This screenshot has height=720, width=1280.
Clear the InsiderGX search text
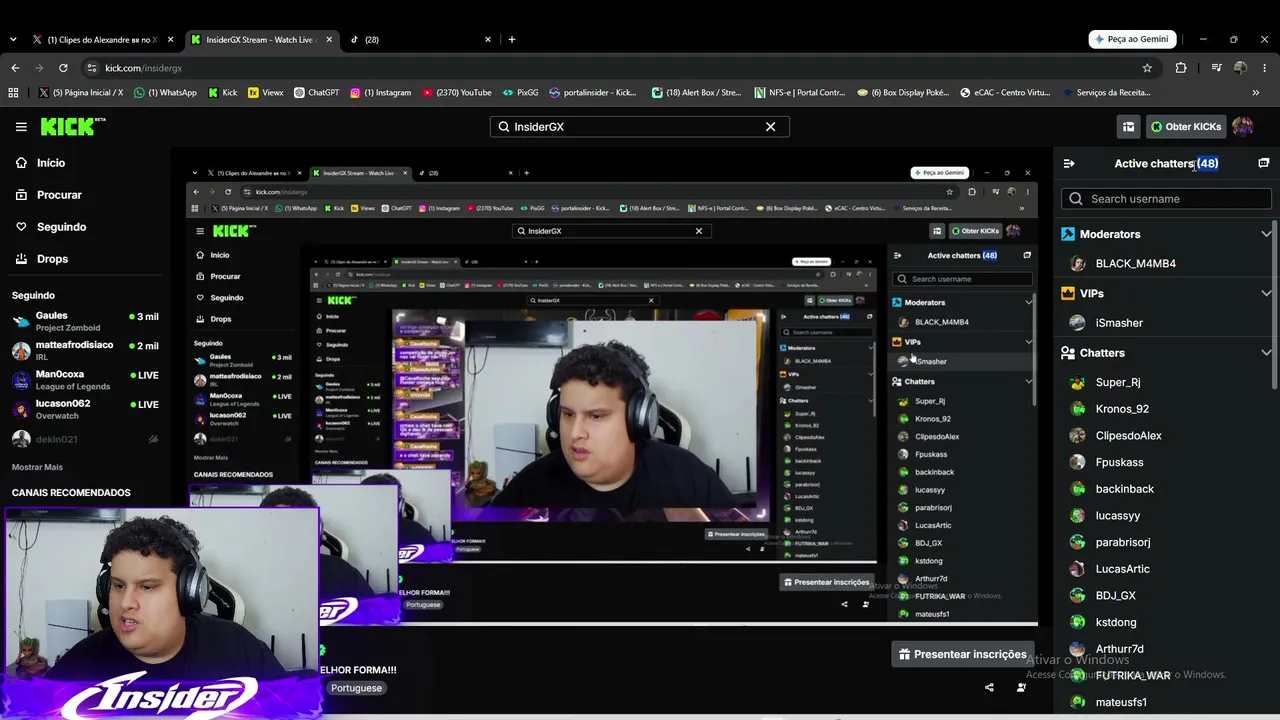click(770, 127)
